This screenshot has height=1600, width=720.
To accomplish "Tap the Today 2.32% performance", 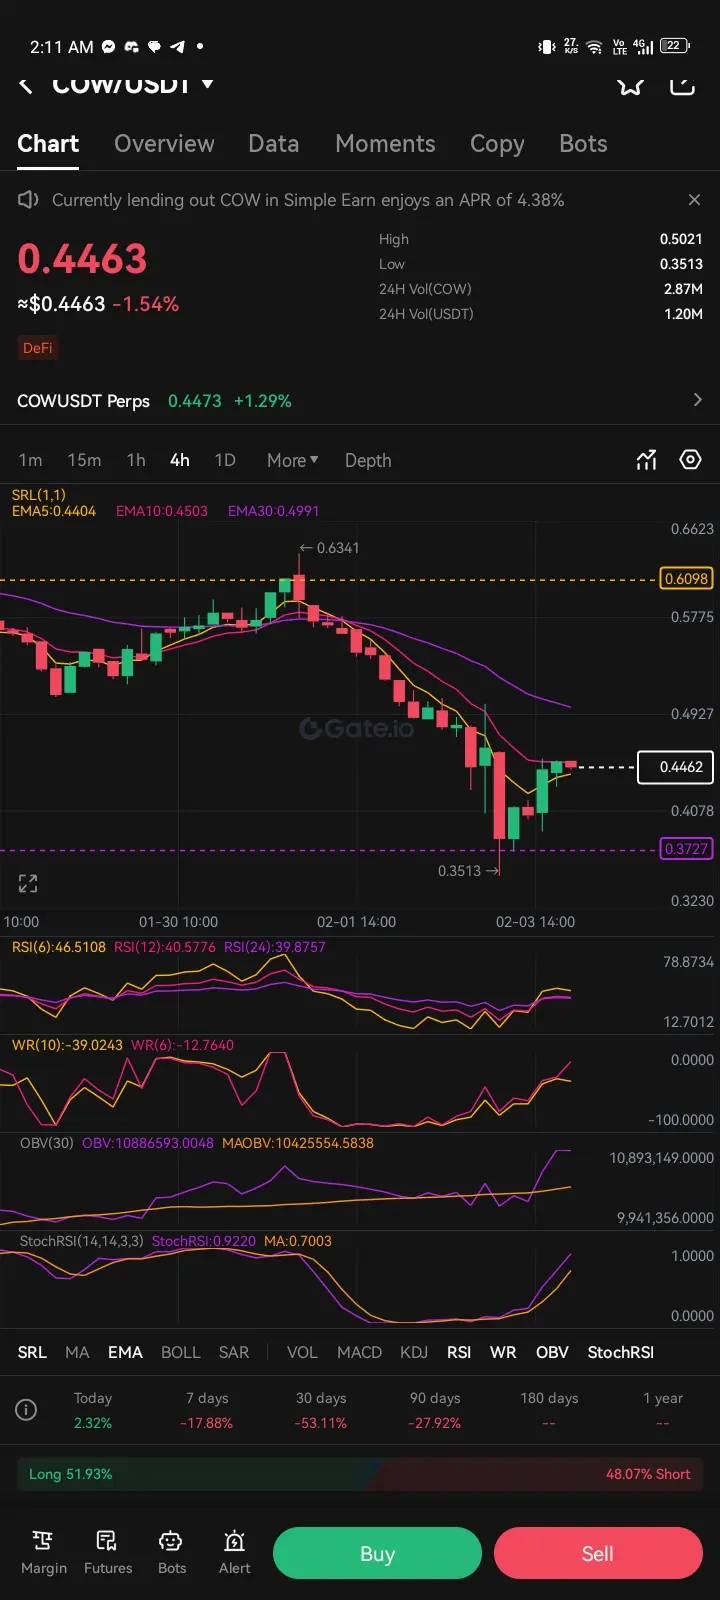I will tap(93, 1410).
